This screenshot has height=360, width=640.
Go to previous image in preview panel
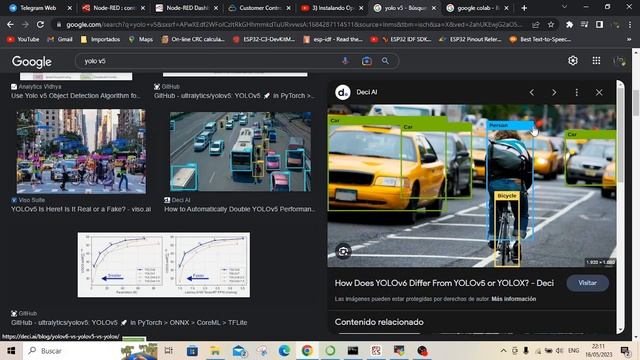[531, 93]
